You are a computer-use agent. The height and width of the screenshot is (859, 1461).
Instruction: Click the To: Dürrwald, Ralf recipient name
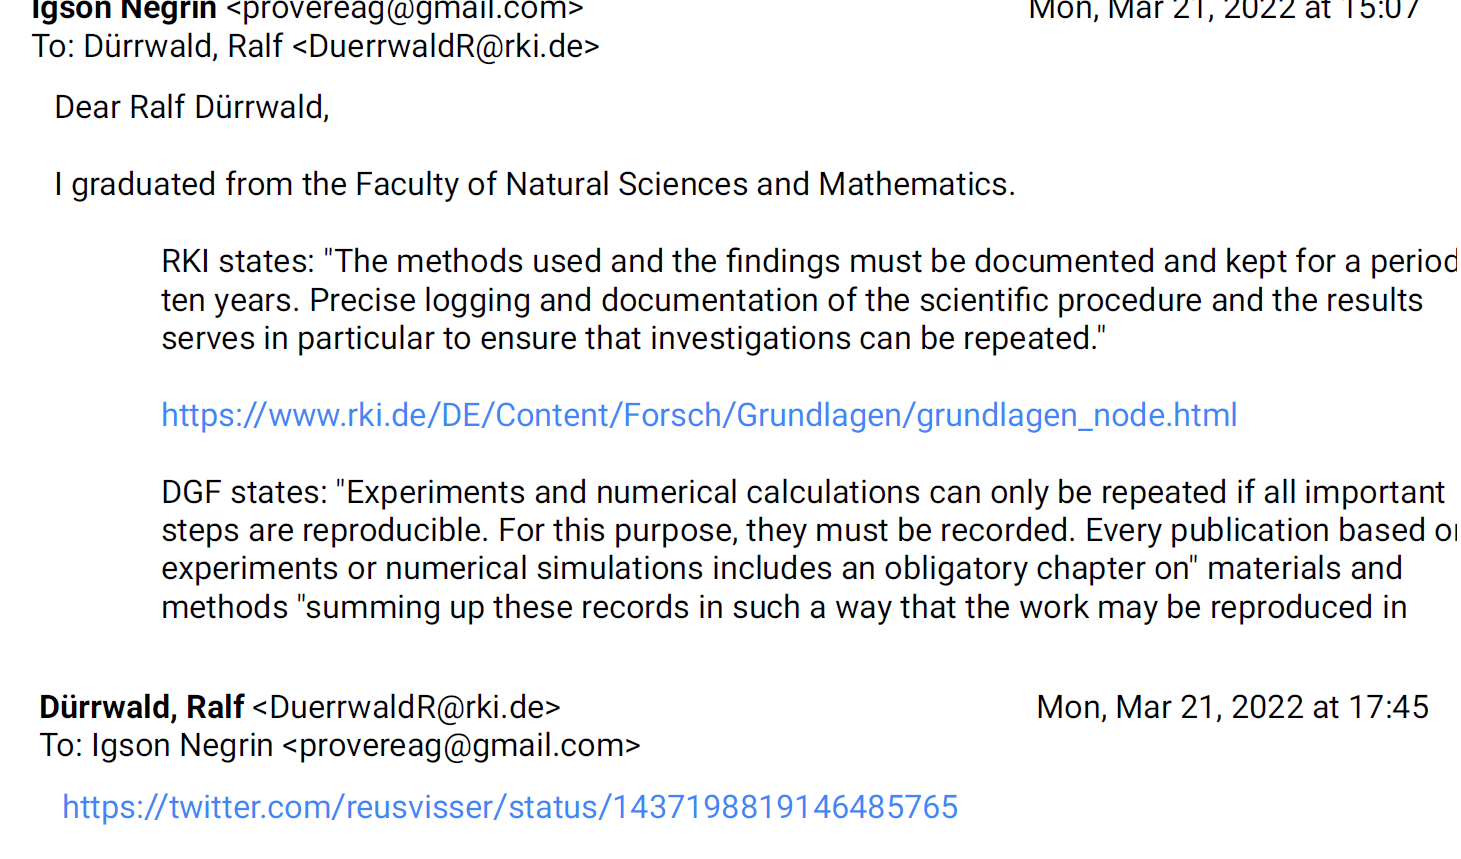click(x=183, y=47)
